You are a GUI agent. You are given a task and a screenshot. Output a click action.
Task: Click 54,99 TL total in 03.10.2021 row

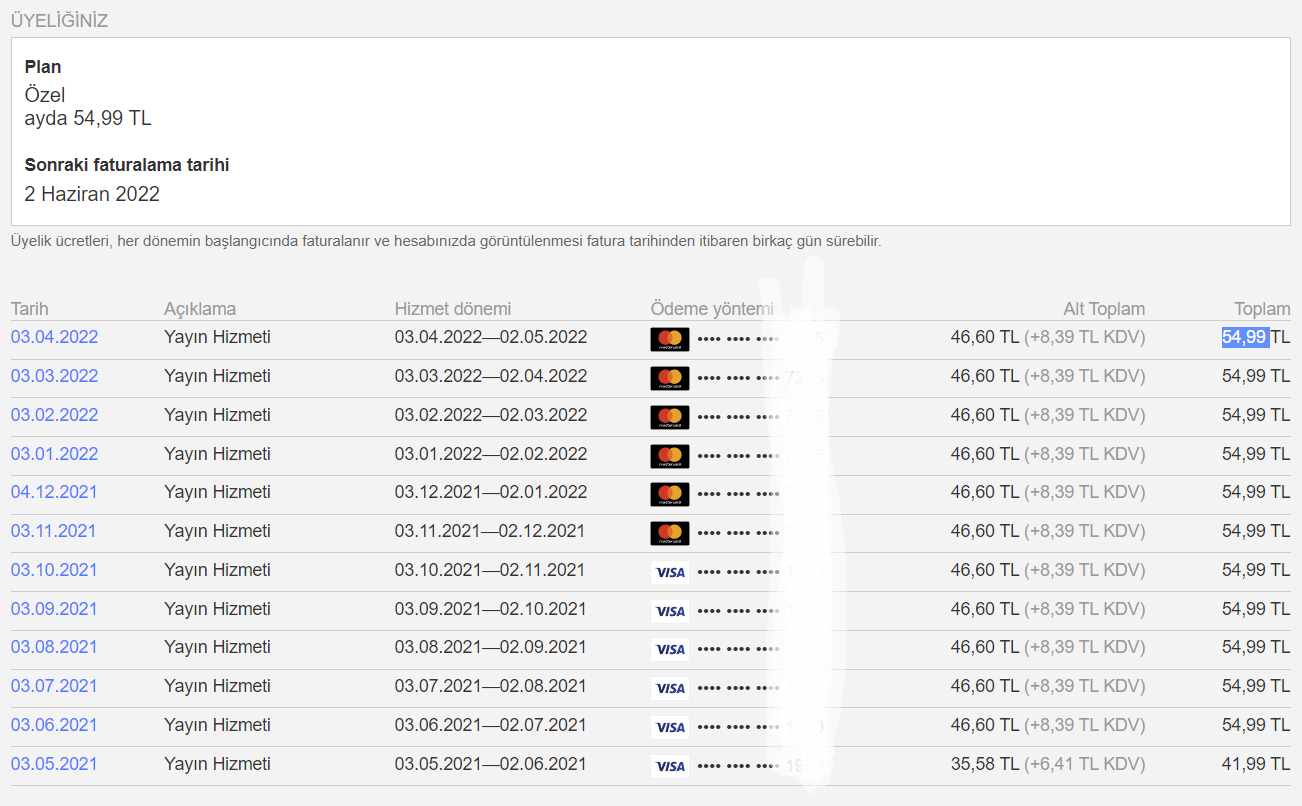[x=1256, y=570]
